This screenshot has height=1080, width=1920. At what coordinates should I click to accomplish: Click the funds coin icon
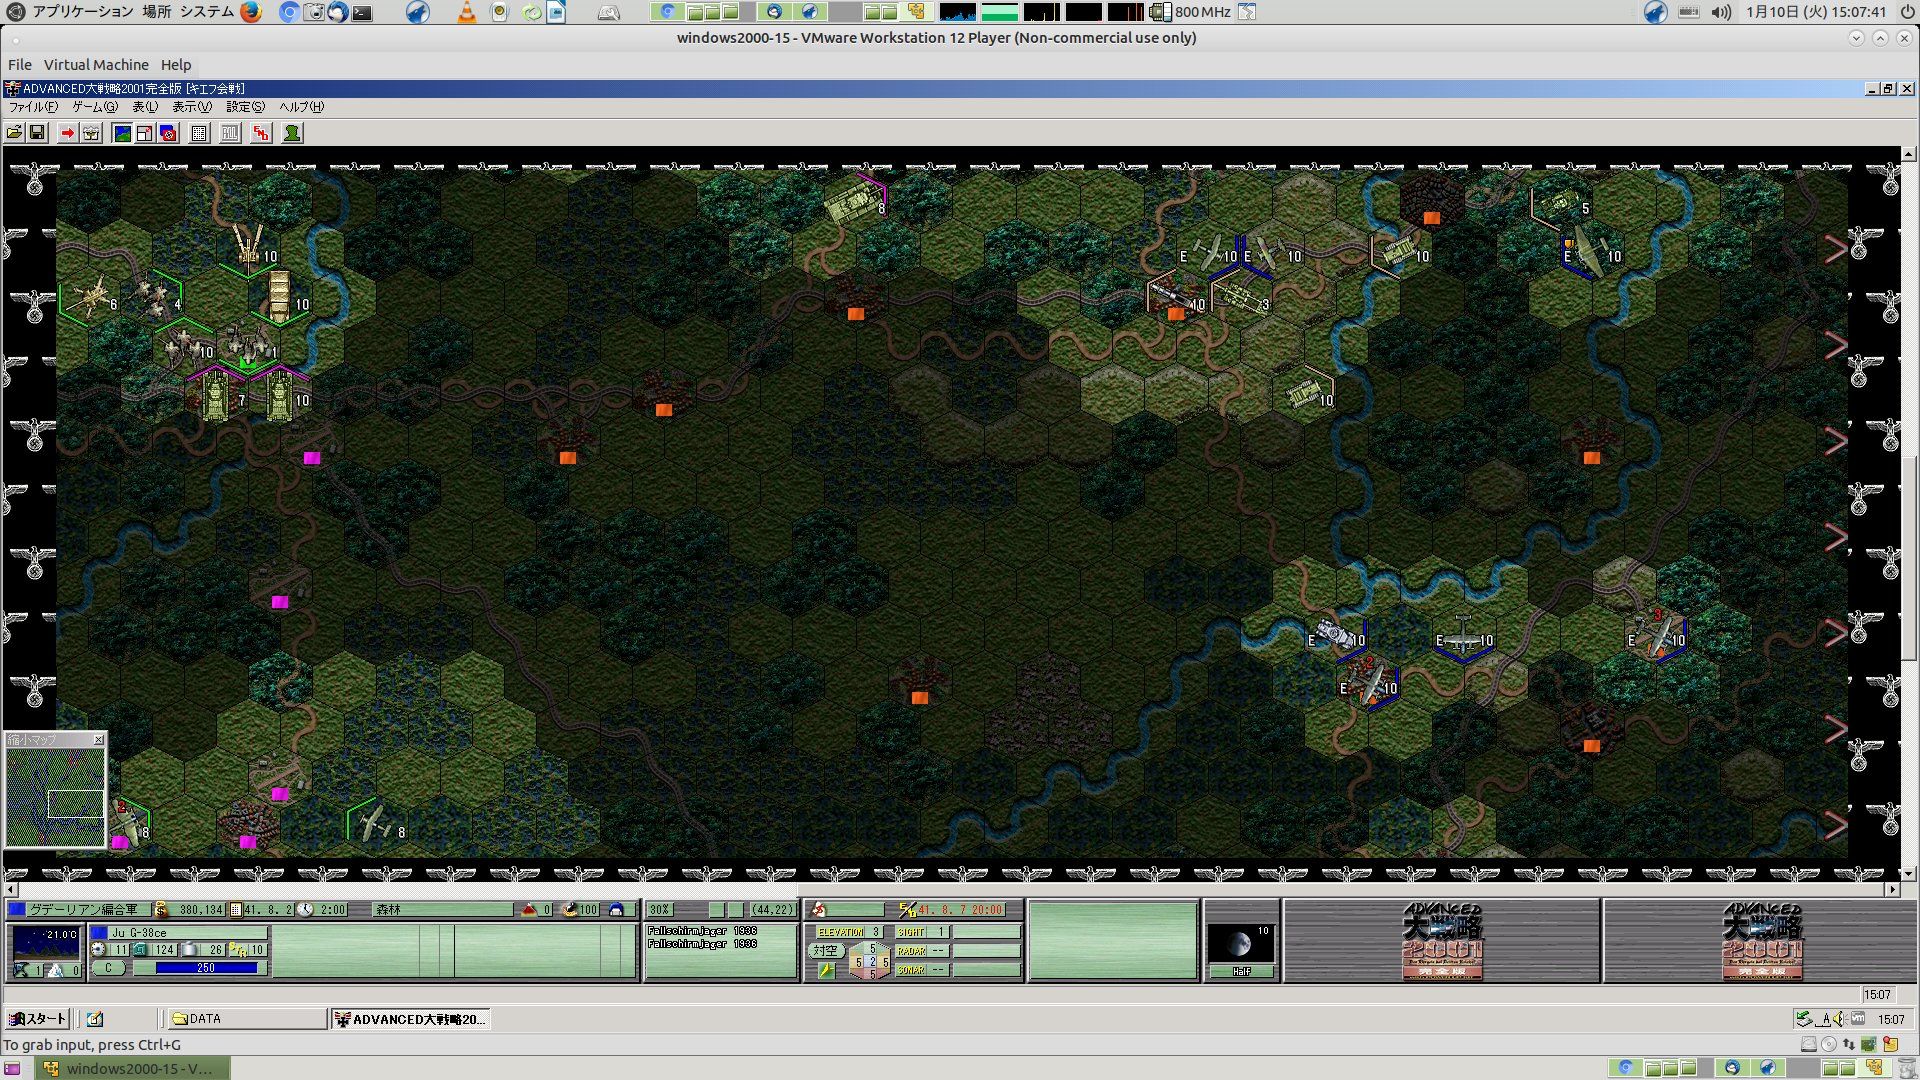click(x=161, y=910)
